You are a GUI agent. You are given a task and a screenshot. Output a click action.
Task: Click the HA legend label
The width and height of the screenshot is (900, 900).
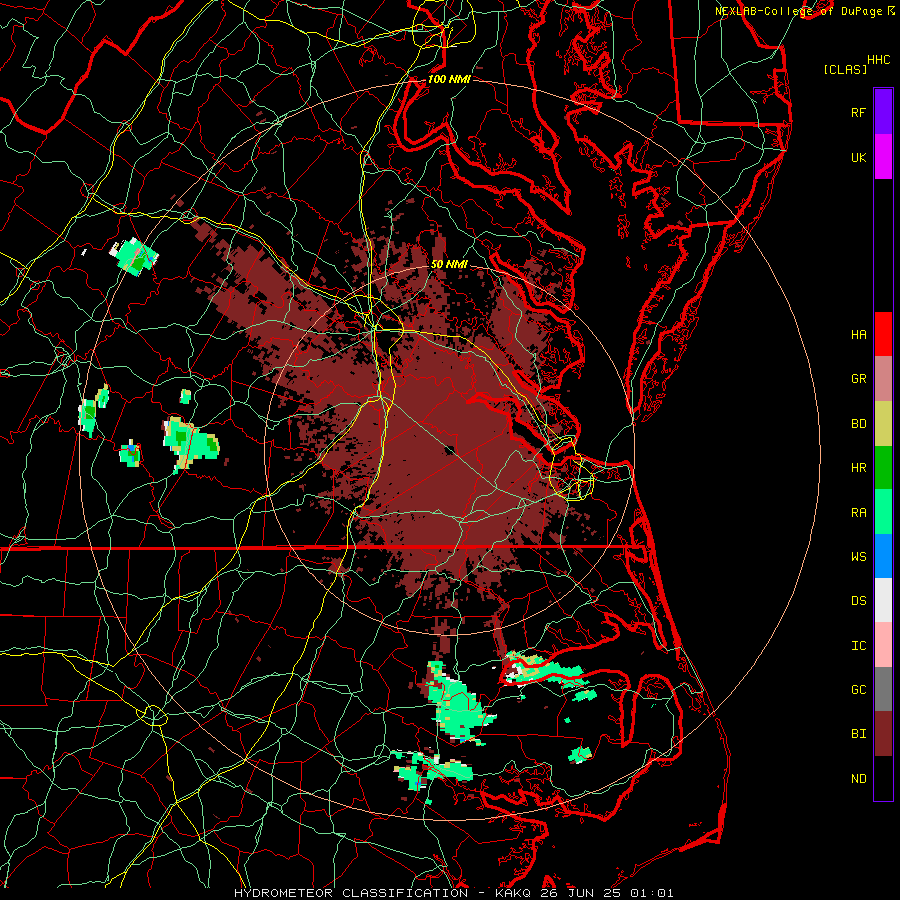tap(858, 334)
